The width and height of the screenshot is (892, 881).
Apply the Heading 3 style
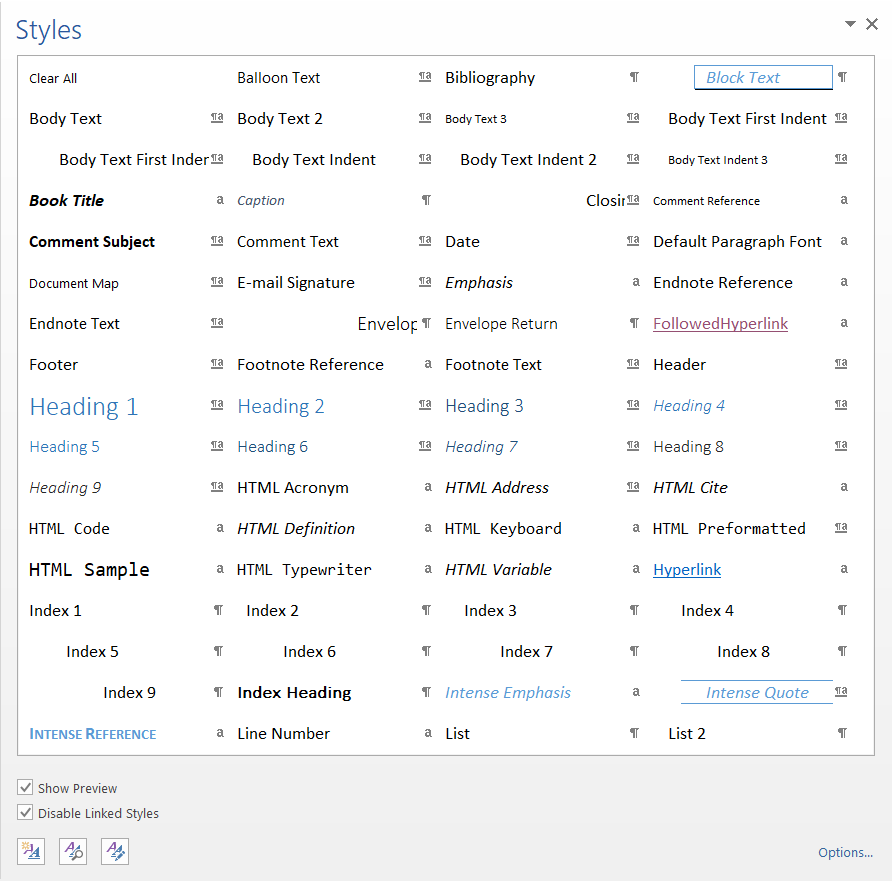(x=484, y=406)
